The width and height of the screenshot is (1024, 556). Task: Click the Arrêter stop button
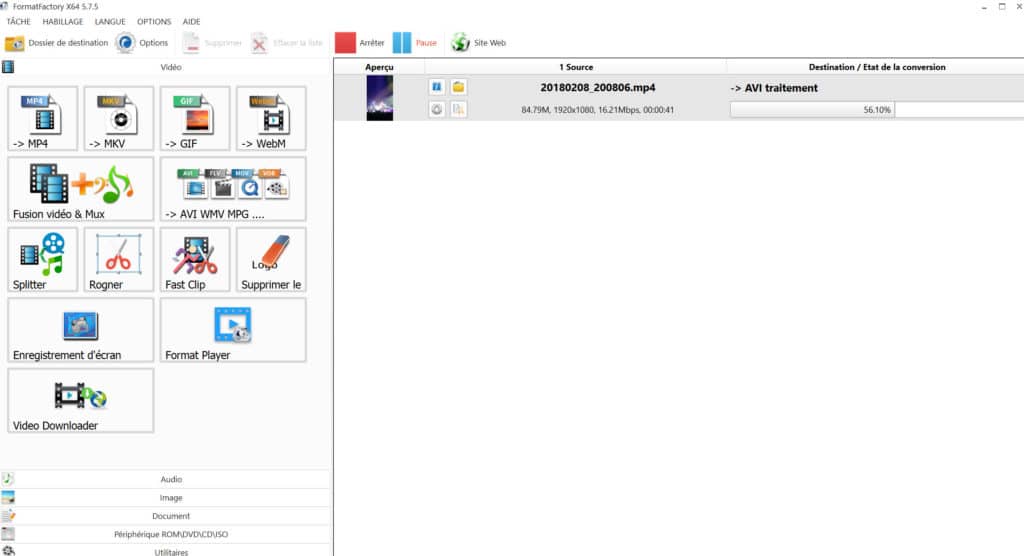[x=360, y=43]
